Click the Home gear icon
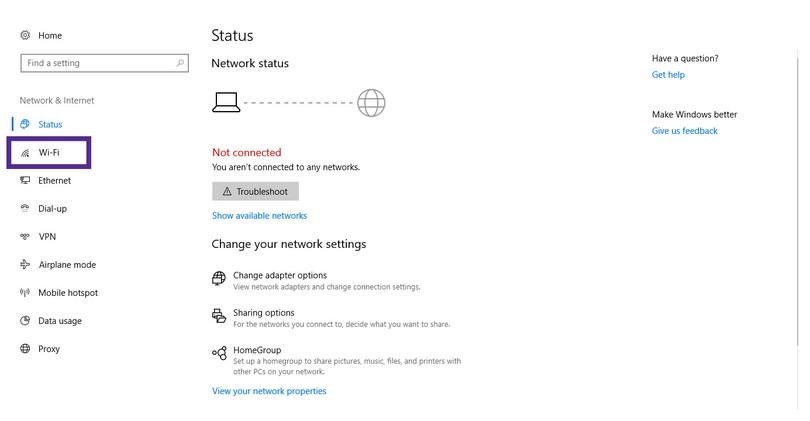 (x=25, y=35)
